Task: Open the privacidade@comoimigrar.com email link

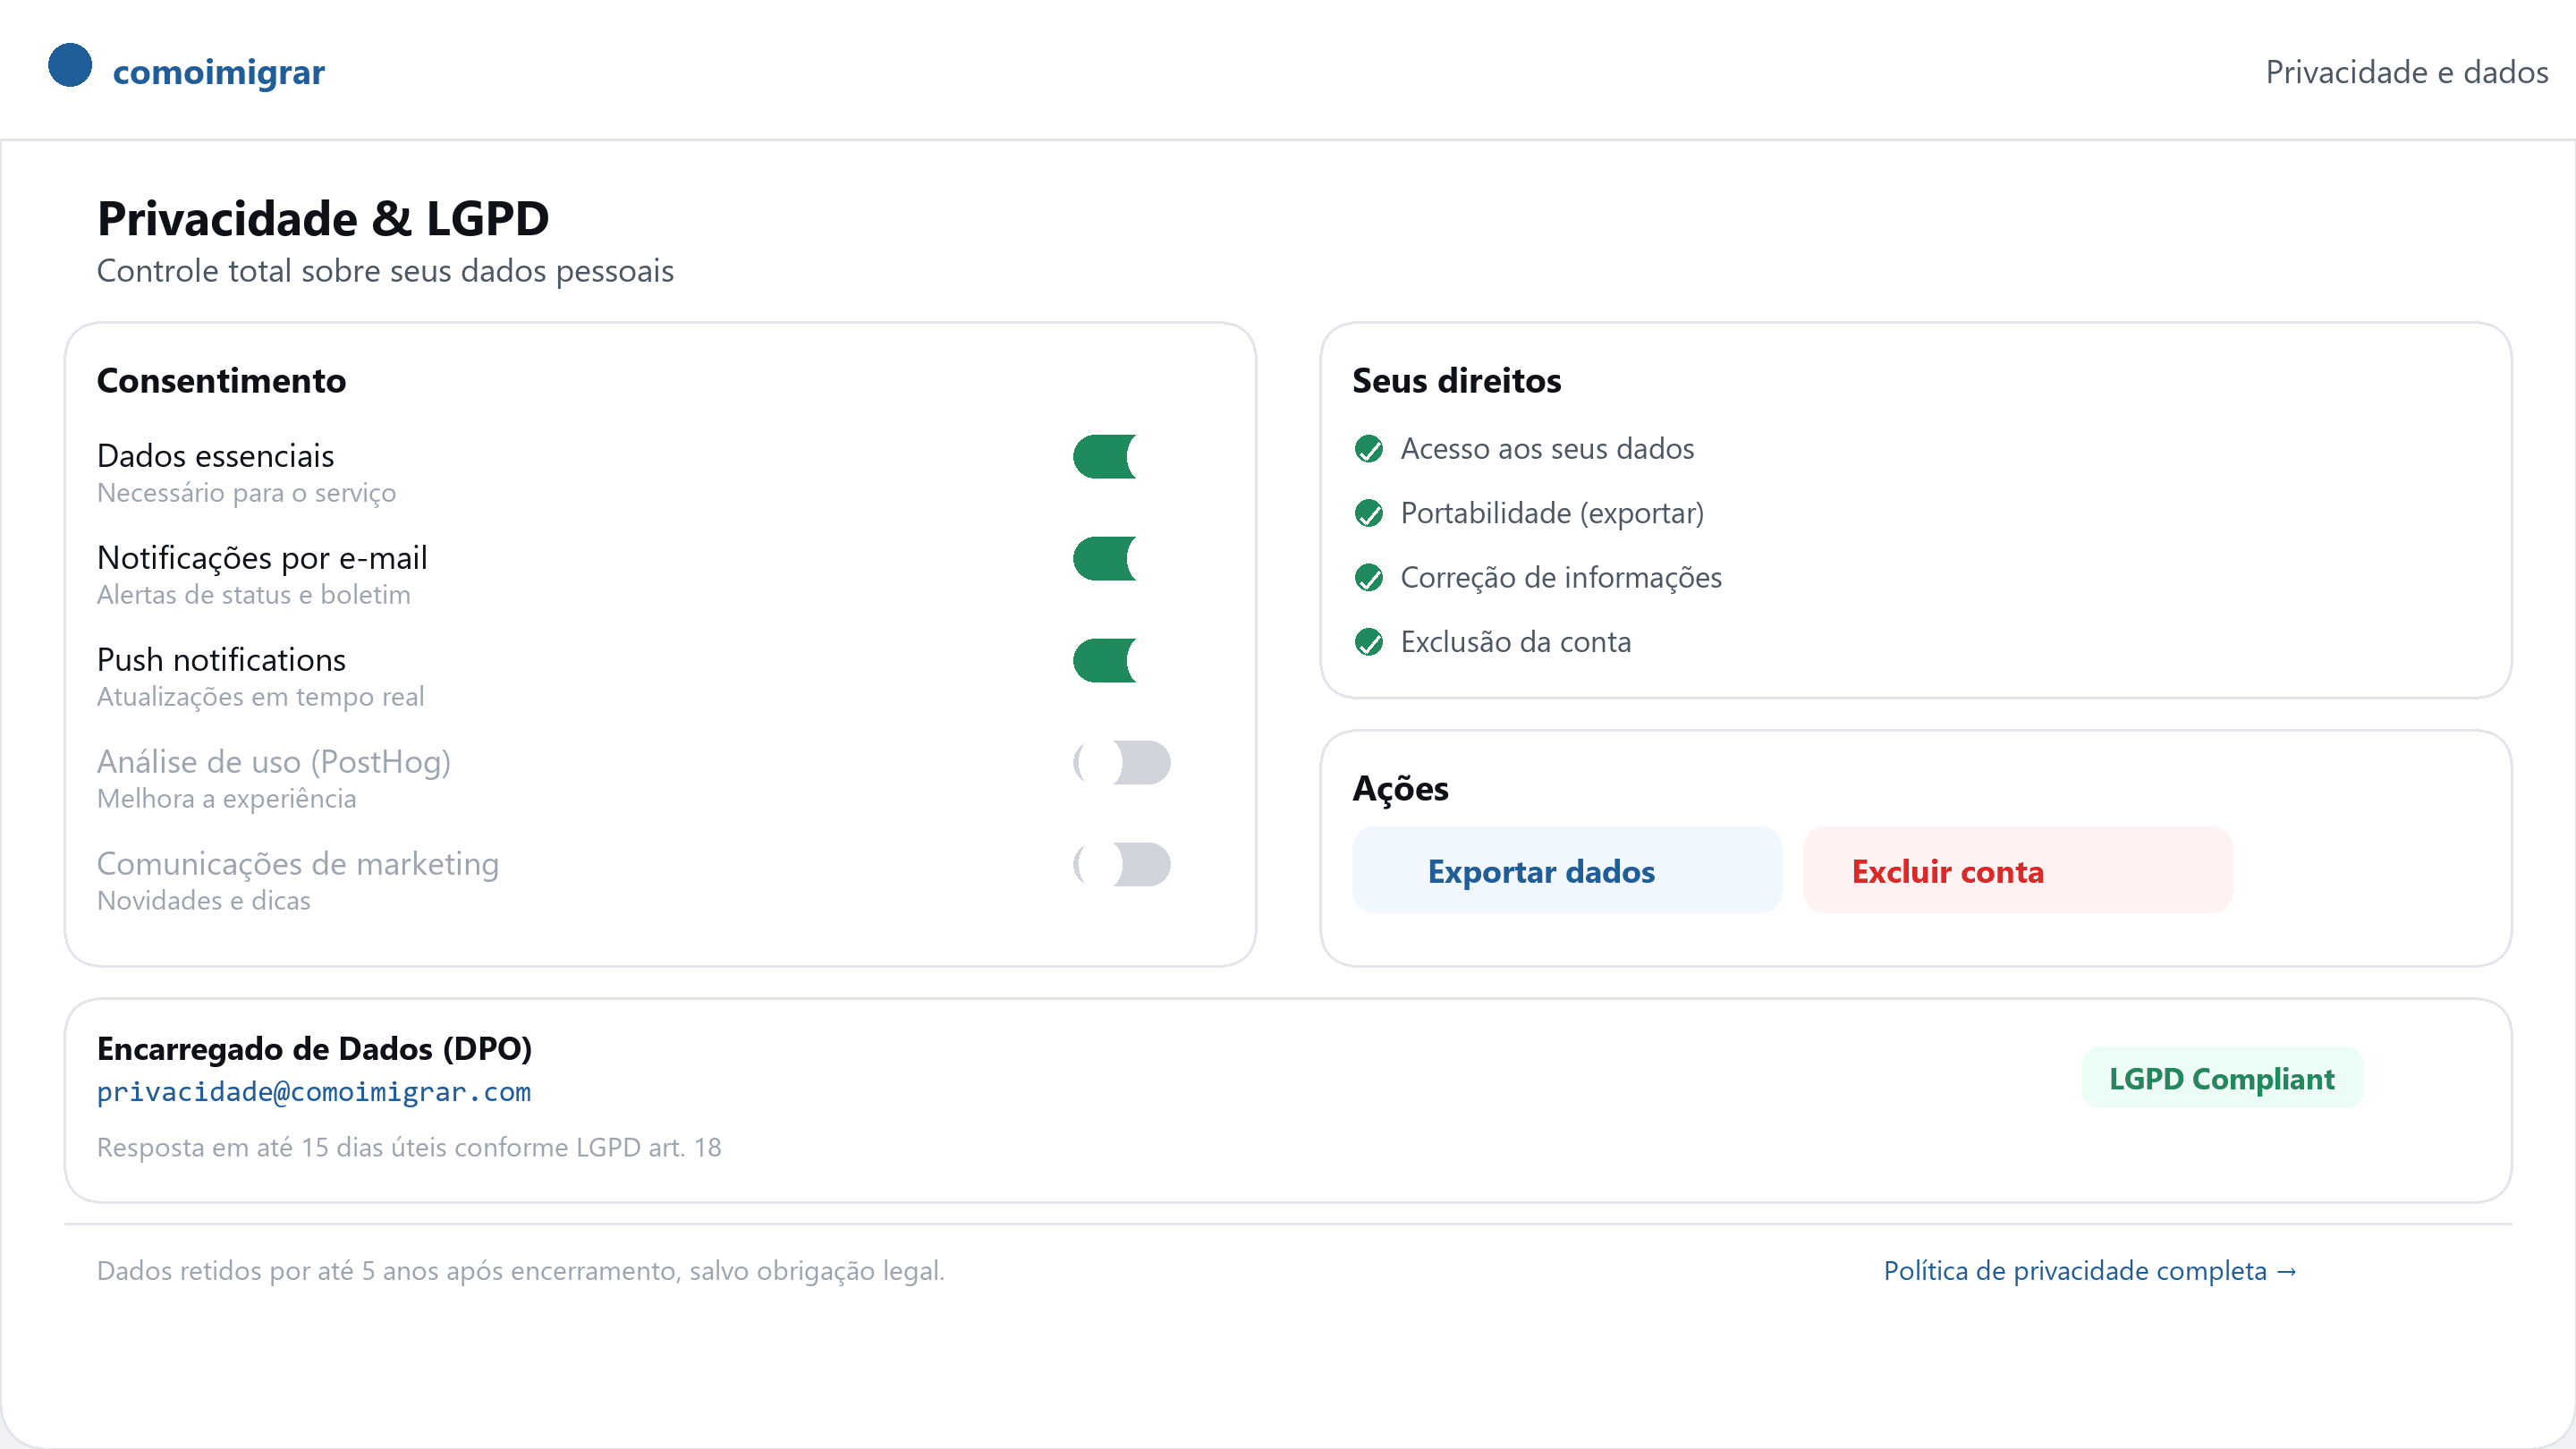Action: point(313,1092)
